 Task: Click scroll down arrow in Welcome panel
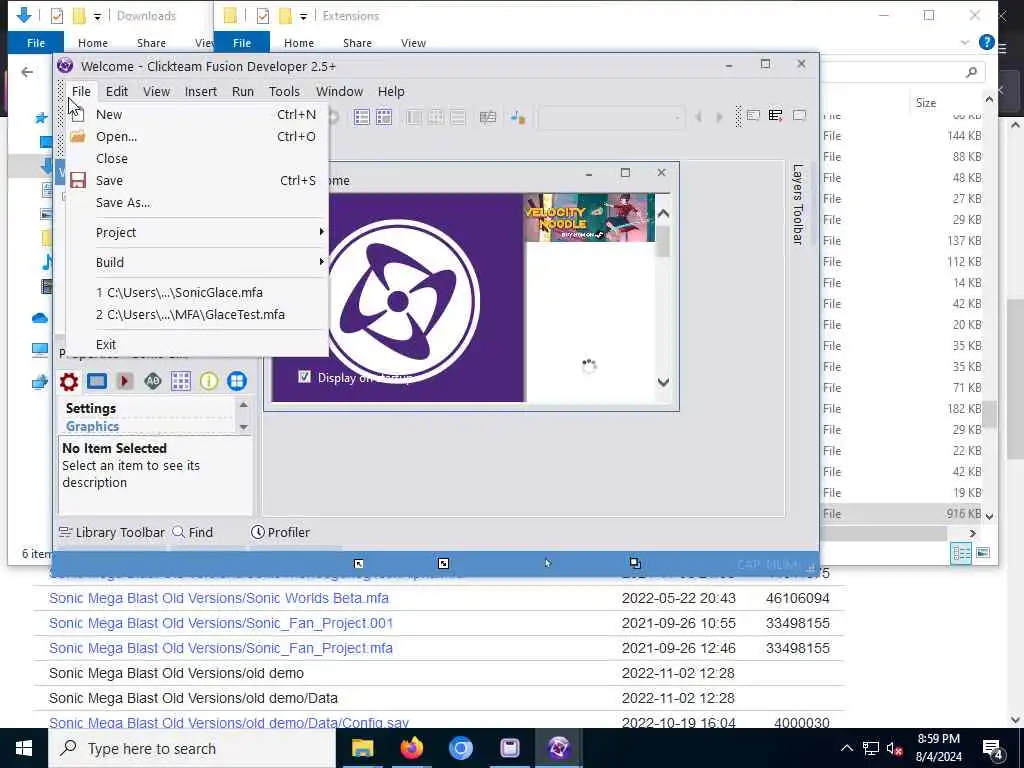click(x=663, y=382)
